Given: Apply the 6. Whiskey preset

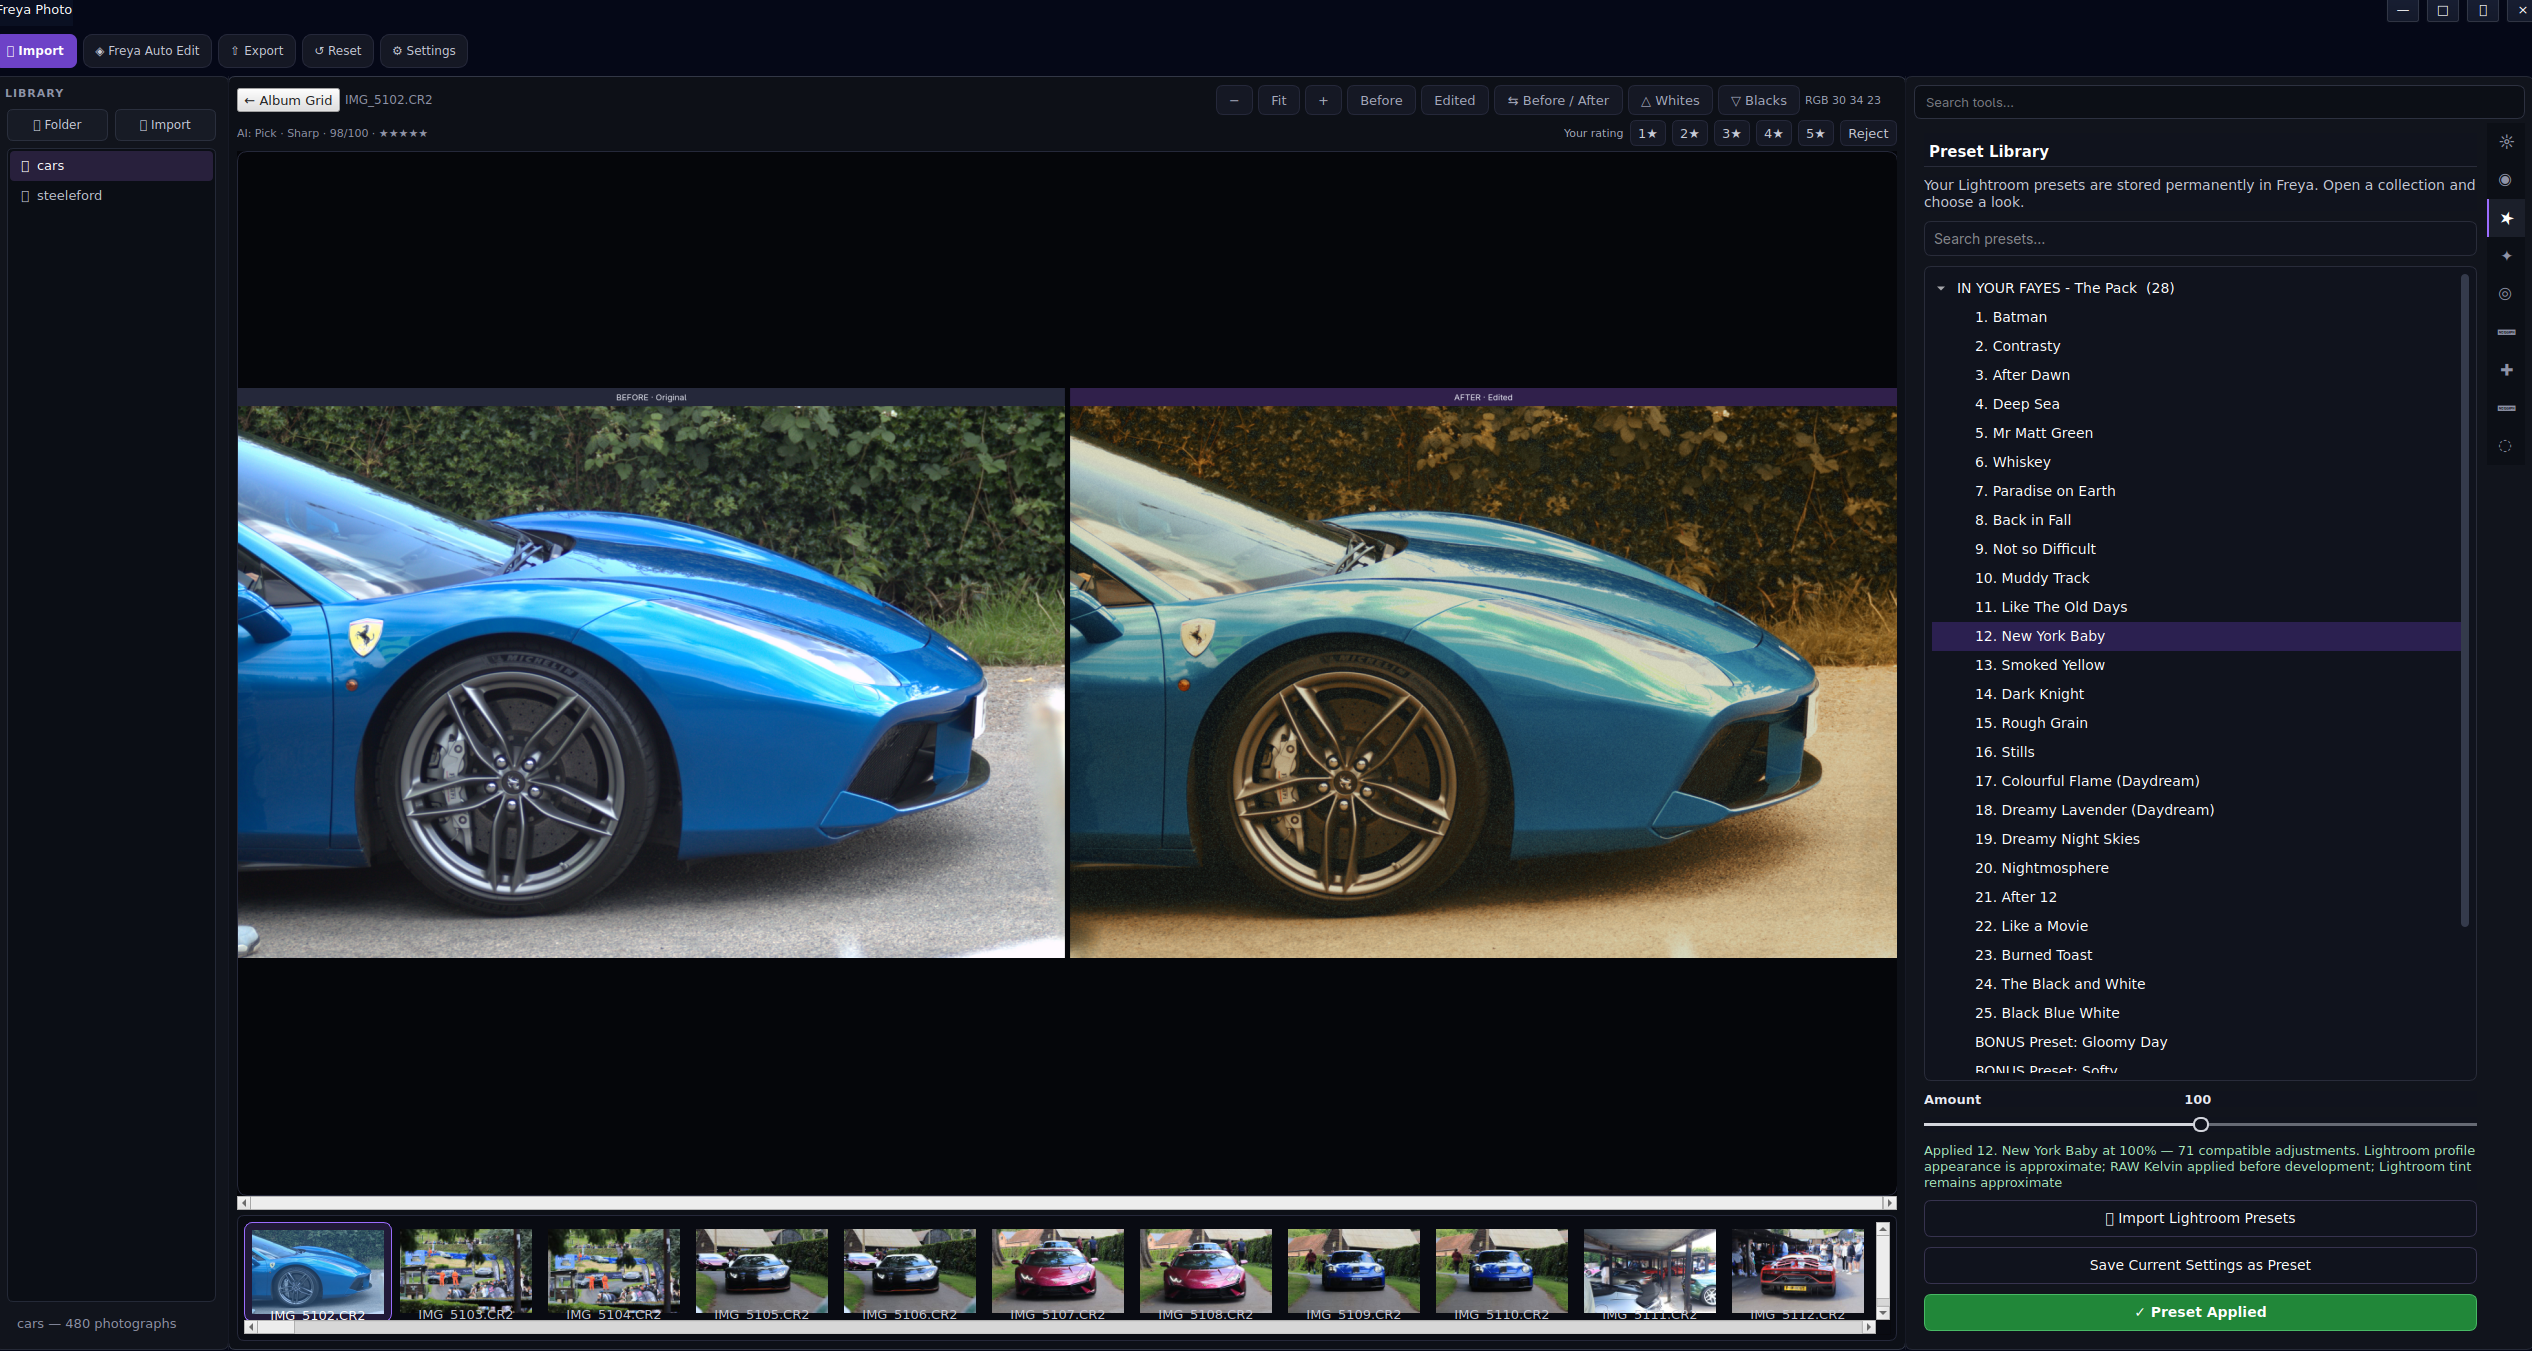Looking at the screenshot, I should [2196, 462].
